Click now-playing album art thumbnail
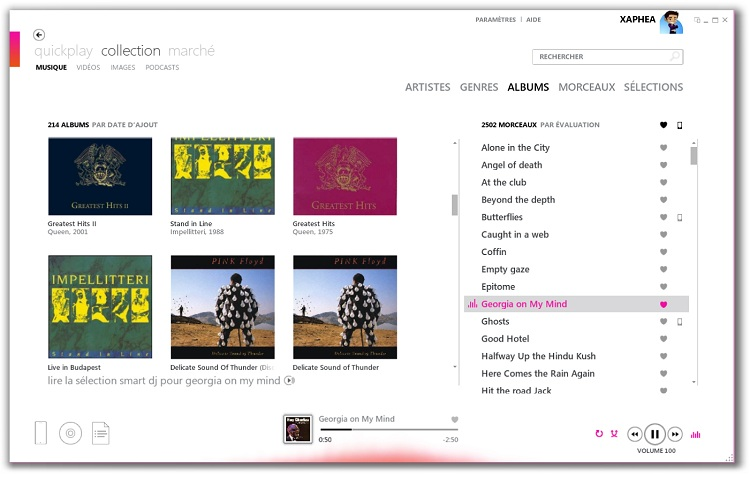Viewport: 750px width, 478px height. coord(298,429)
